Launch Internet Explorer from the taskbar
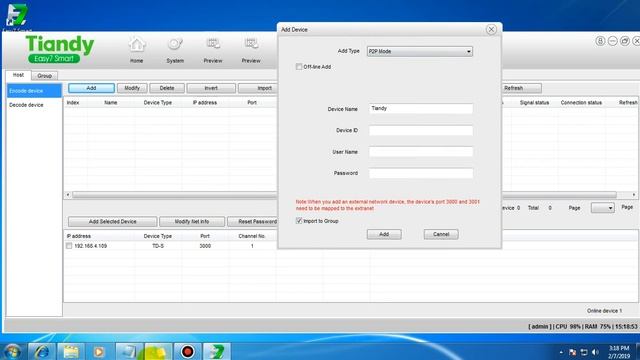This screenshot has width=640, height=360. click(42, 351)
